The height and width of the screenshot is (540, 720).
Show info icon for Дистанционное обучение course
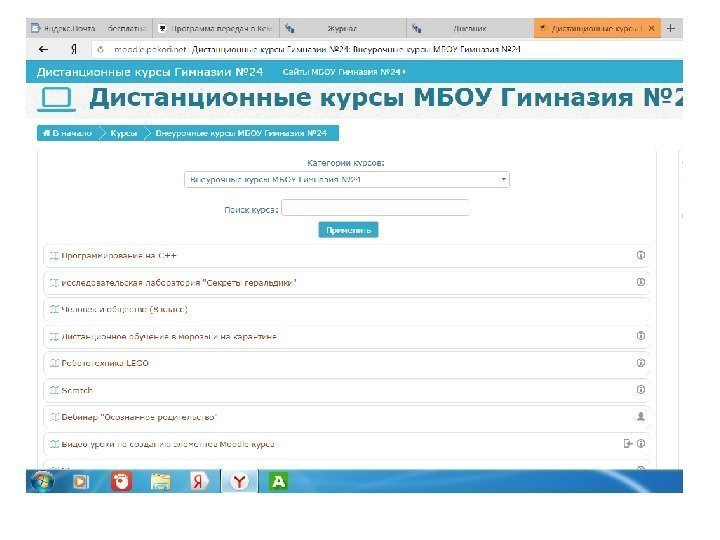pos(641,336)
